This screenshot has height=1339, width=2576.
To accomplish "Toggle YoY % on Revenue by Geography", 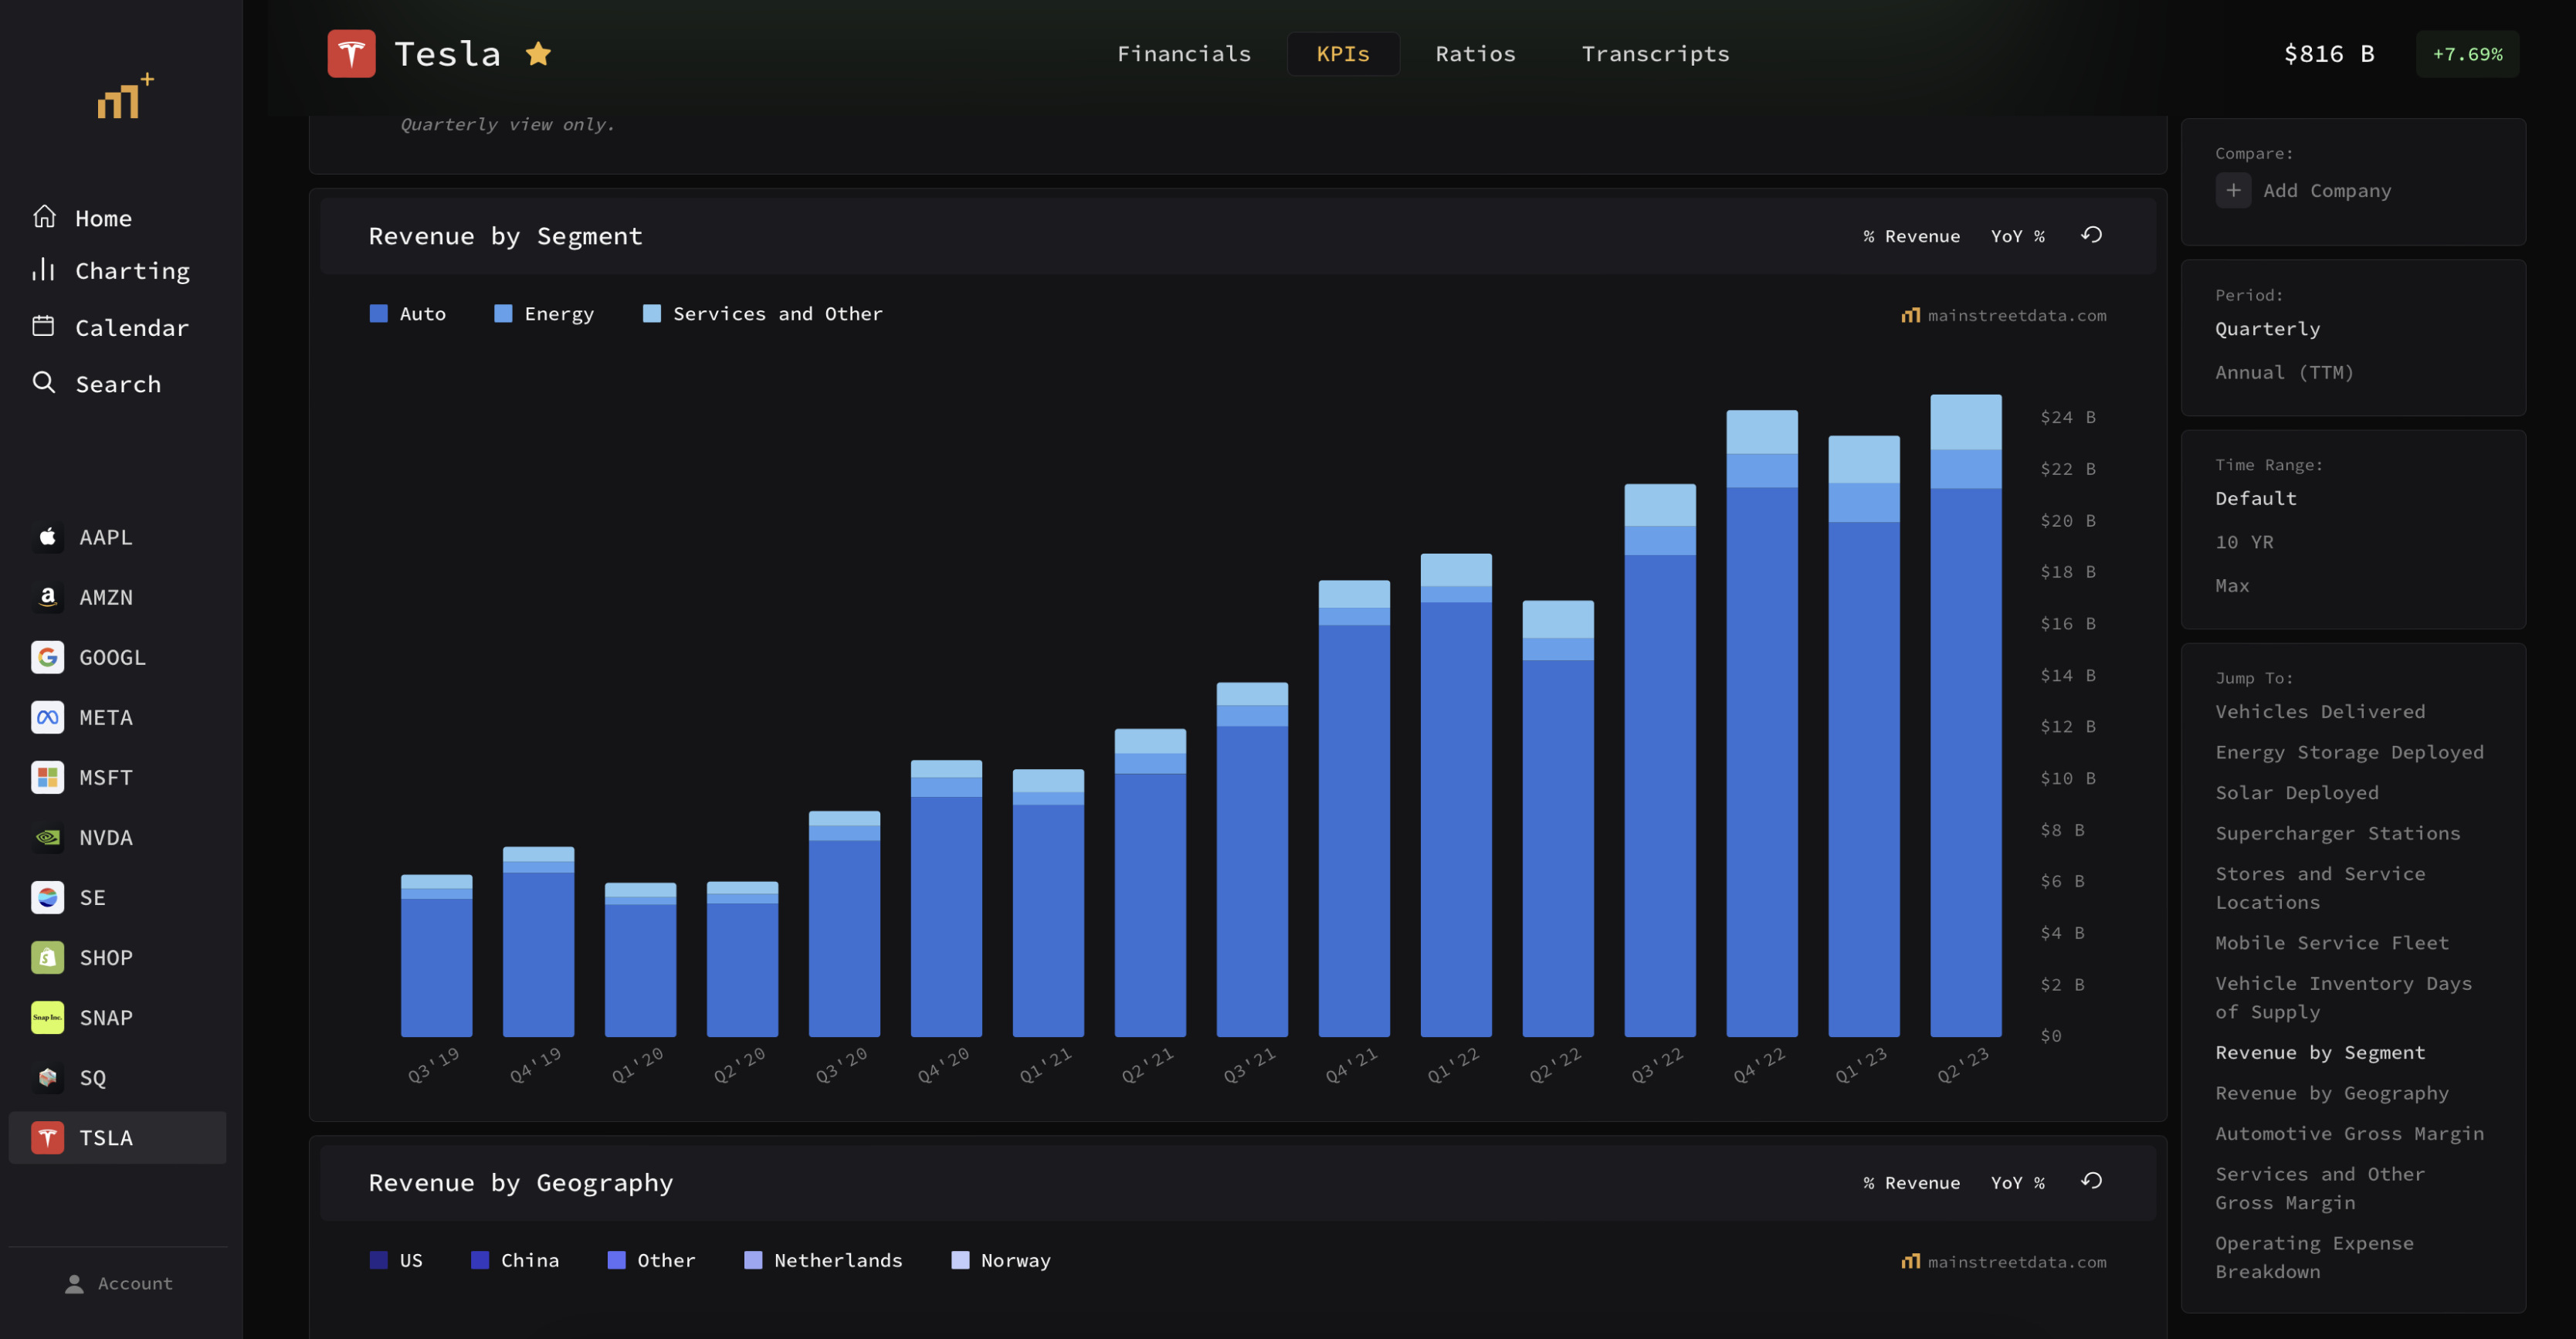I will [x=2017, y=1182].
